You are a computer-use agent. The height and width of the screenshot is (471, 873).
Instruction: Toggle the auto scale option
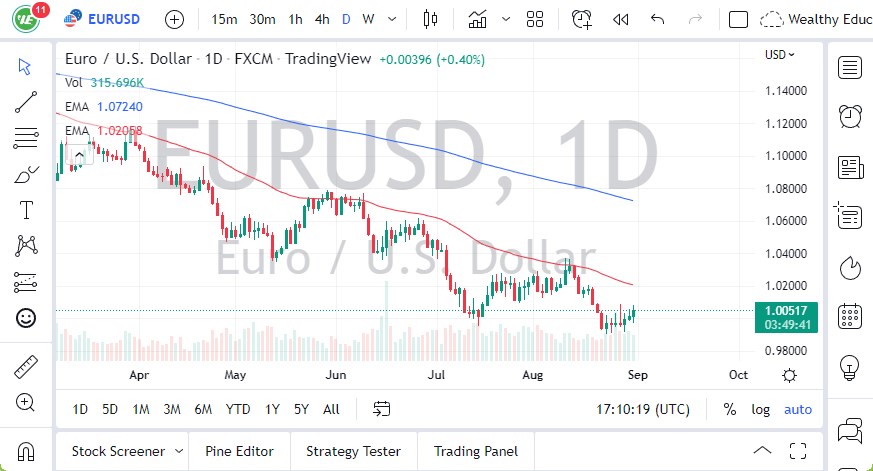pyautogui.click(x=798, y=409)
